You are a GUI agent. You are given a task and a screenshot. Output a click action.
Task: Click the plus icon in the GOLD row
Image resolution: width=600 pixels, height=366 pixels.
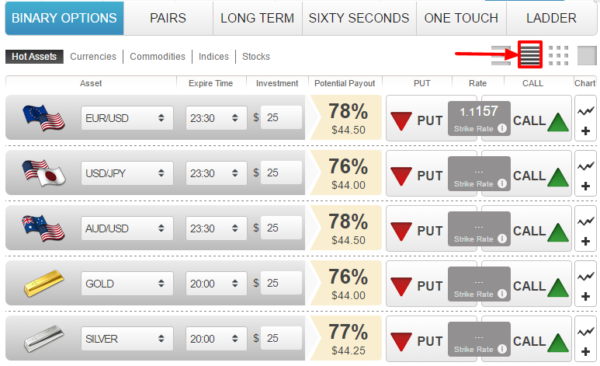pos(585,296)
